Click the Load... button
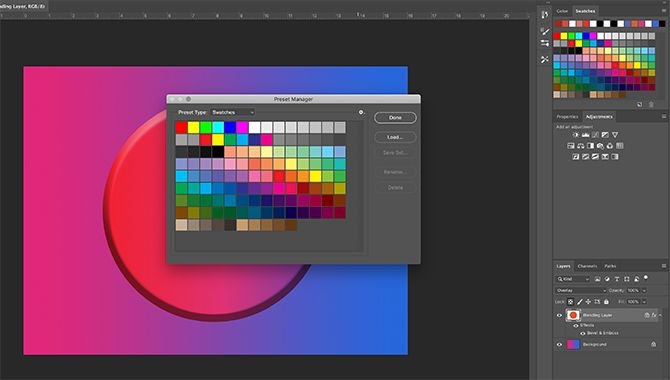Viewport: 670px width, 380px height. [395, 137]
